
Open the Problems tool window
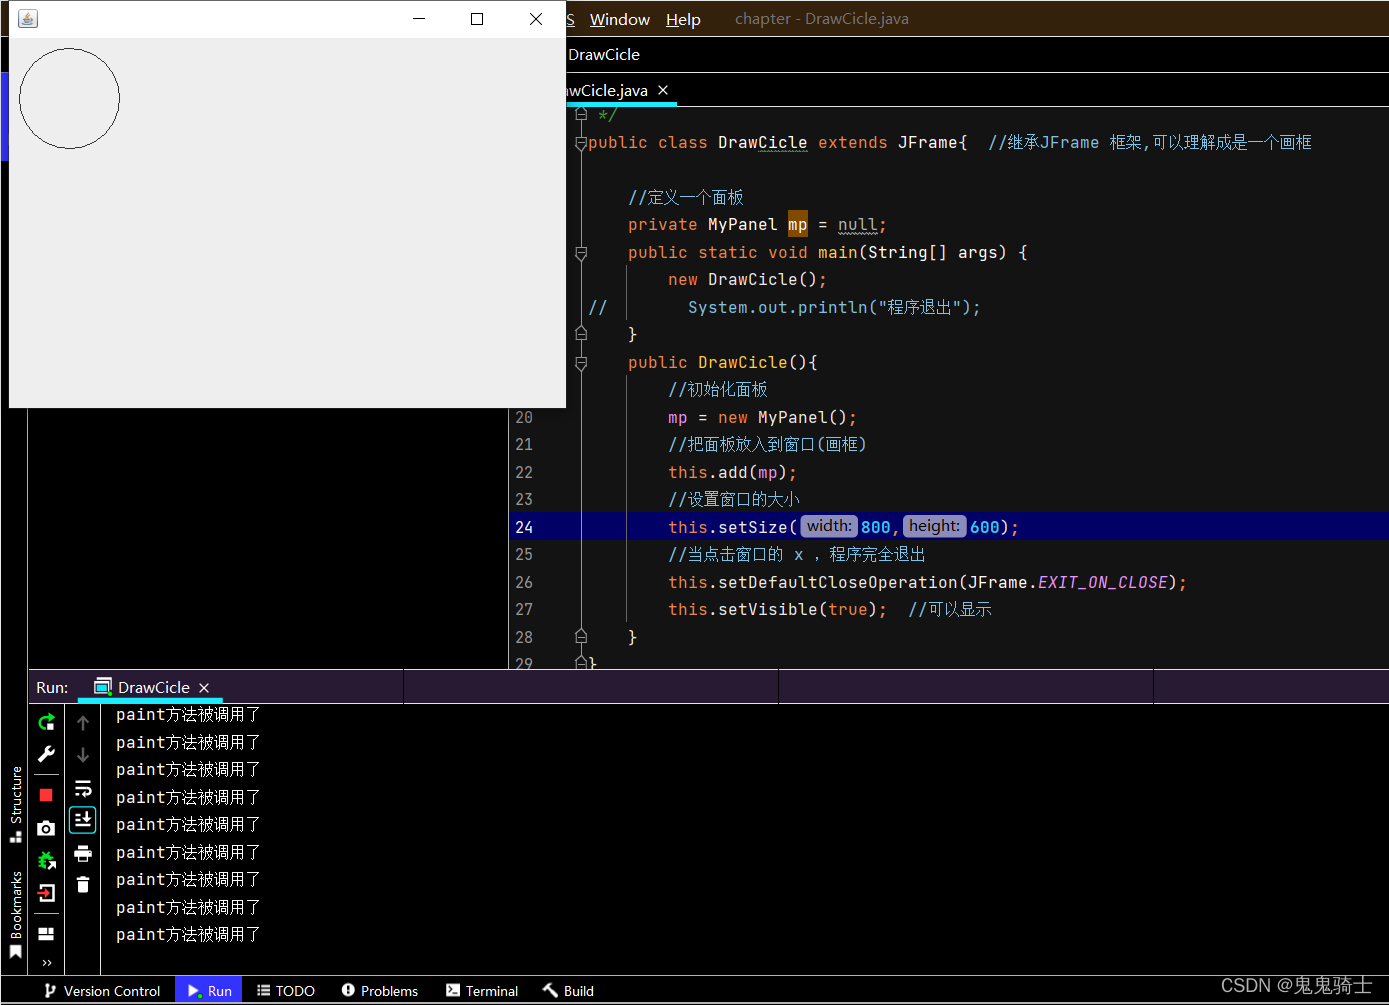380,991
